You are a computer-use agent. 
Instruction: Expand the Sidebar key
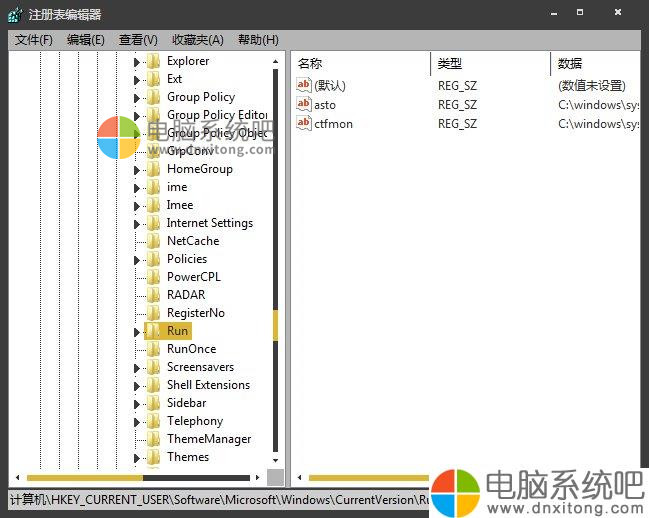coord(137,404)
